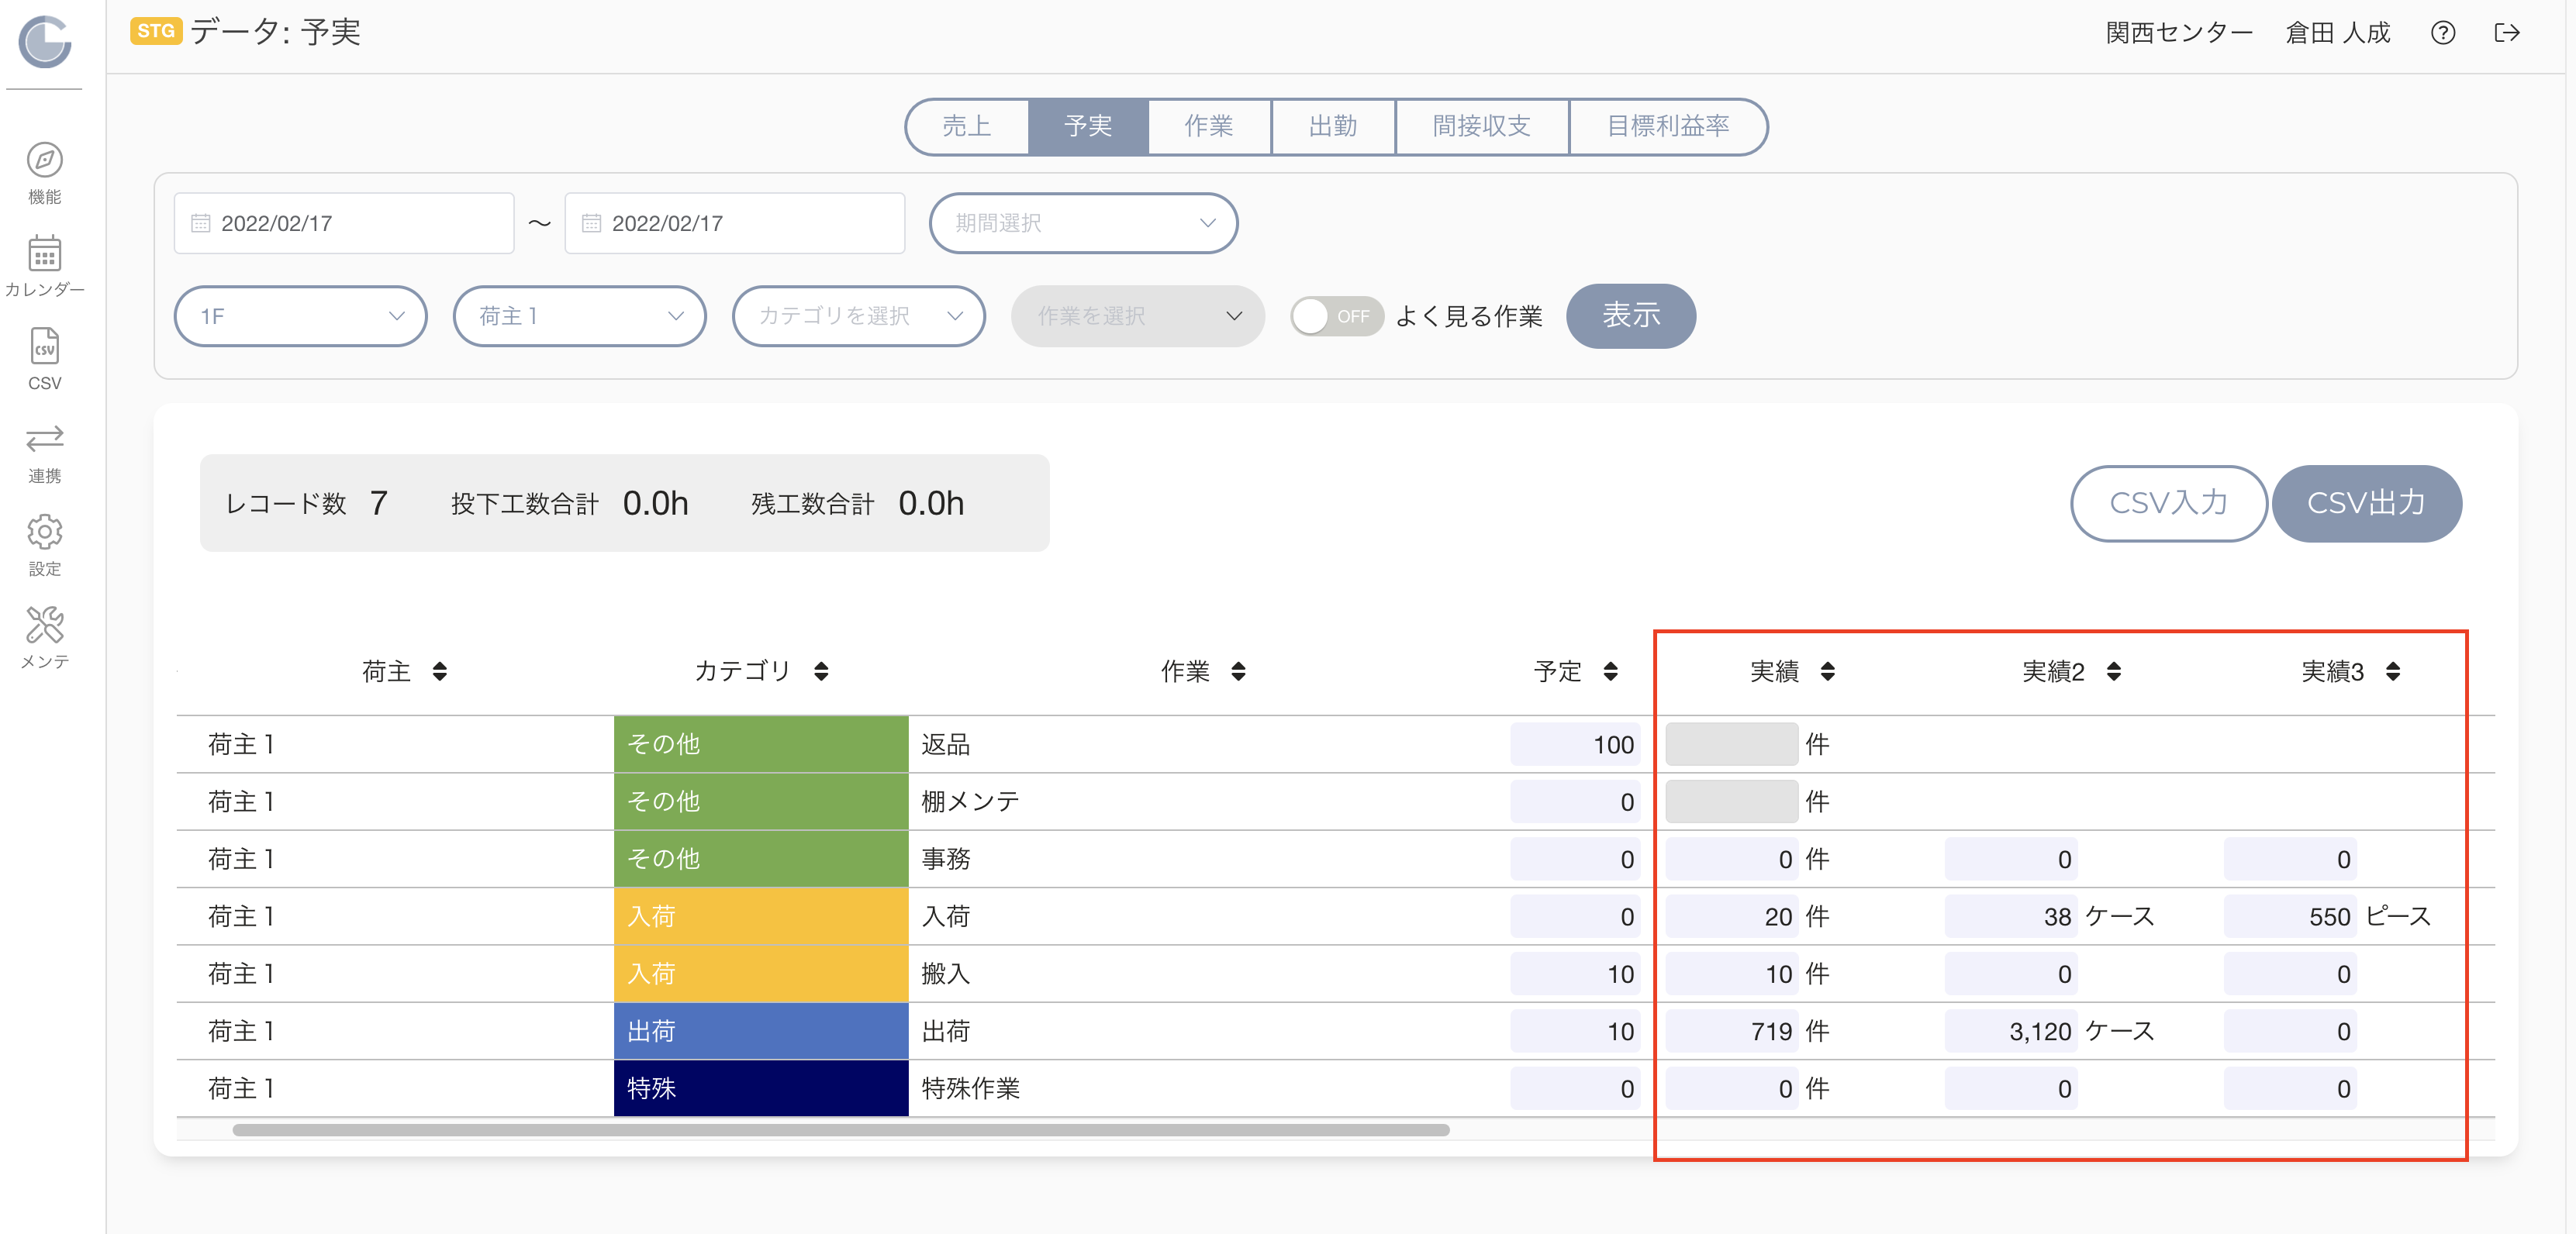
Task: Toggle the よく見る作業 OFF switch
Action: 1337,316
